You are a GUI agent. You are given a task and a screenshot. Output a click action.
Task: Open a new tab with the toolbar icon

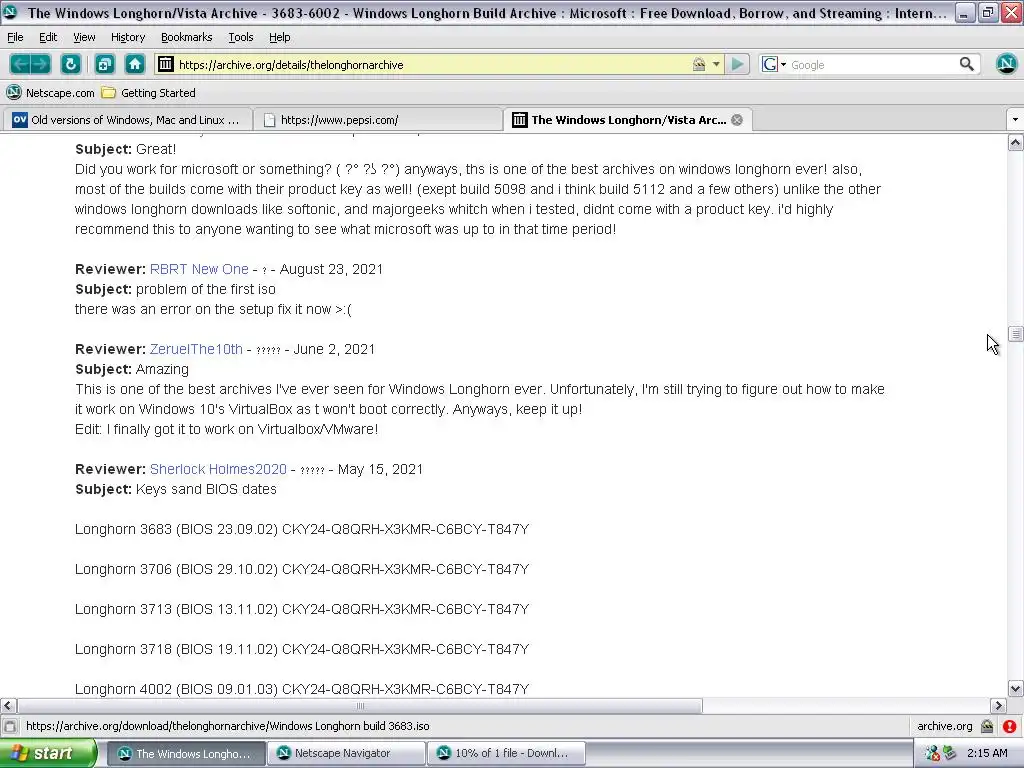104,64
